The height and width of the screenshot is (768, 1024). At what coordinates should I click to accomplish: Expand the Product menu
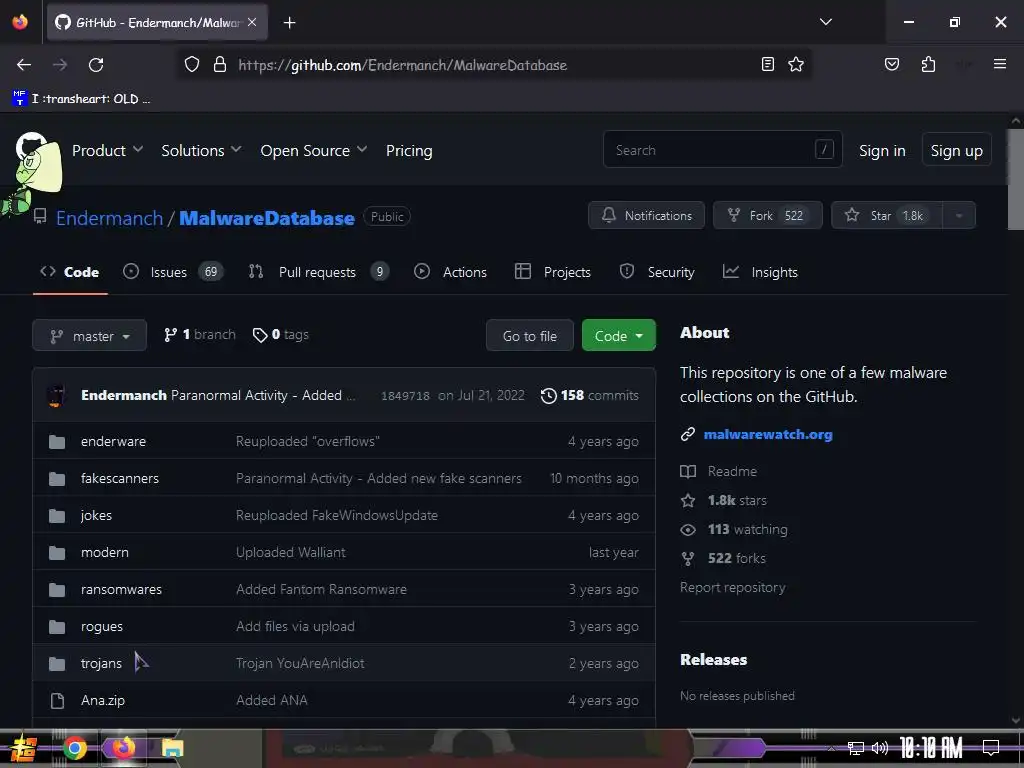click(x=107, y=150)
